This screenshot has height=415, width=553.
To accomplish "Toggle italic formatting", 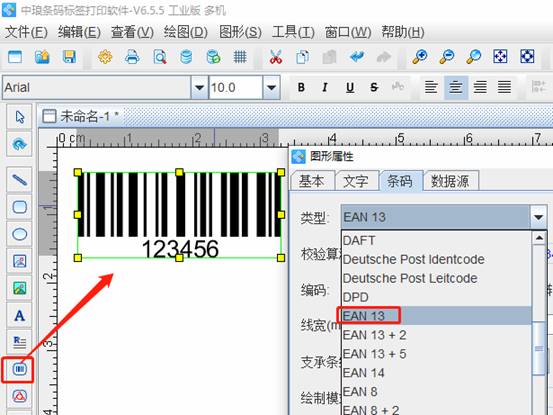I will (325, 87).
